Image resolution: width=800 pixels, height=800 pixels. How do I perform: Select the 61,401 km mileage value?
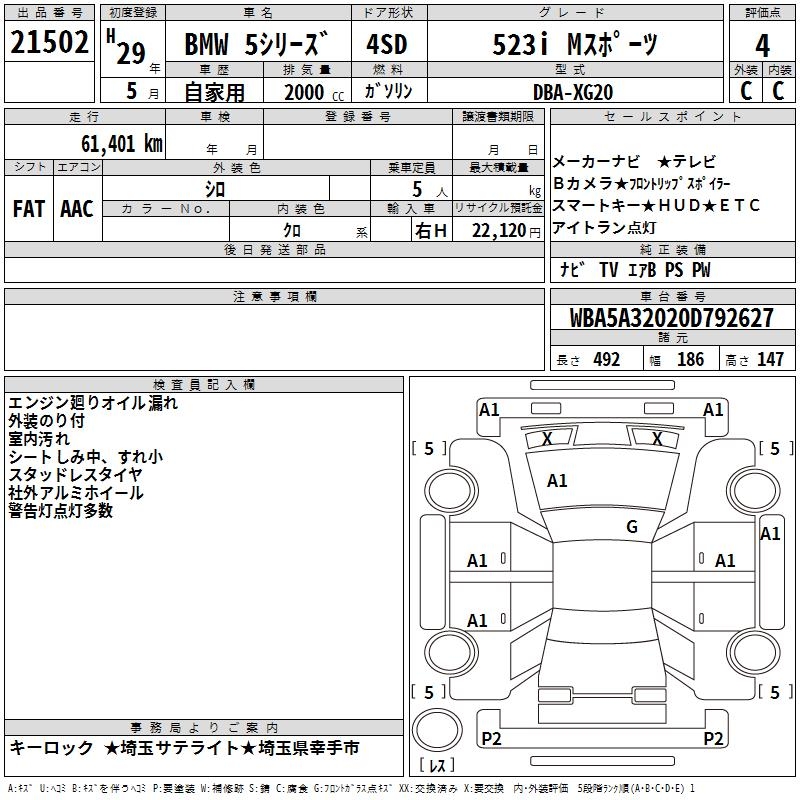(x=115, y=144)
